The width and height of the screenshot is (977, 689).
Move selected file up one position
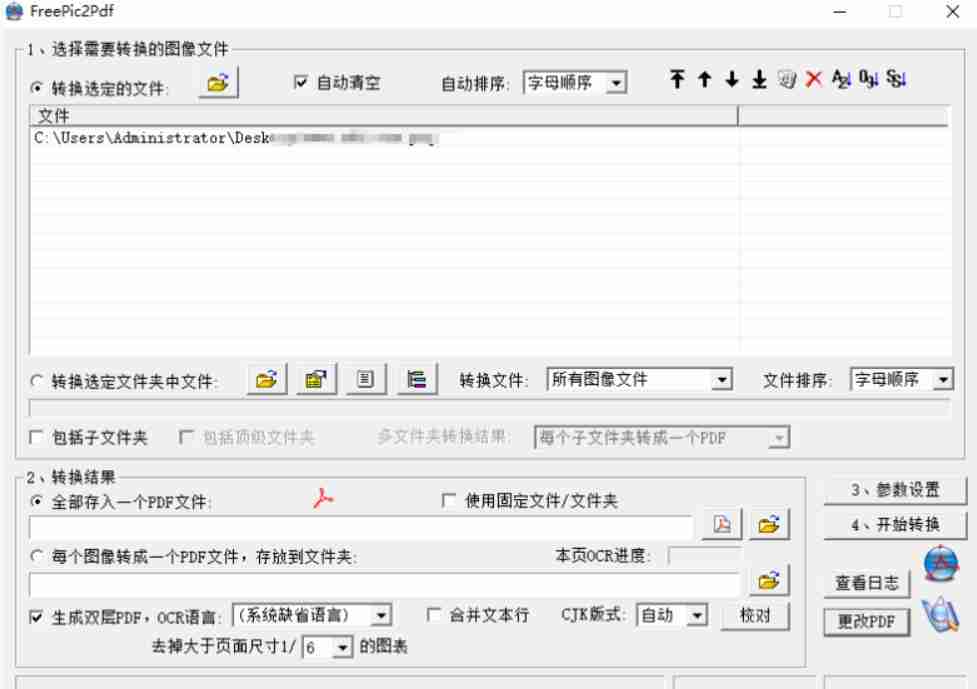[x=705, y=79]
